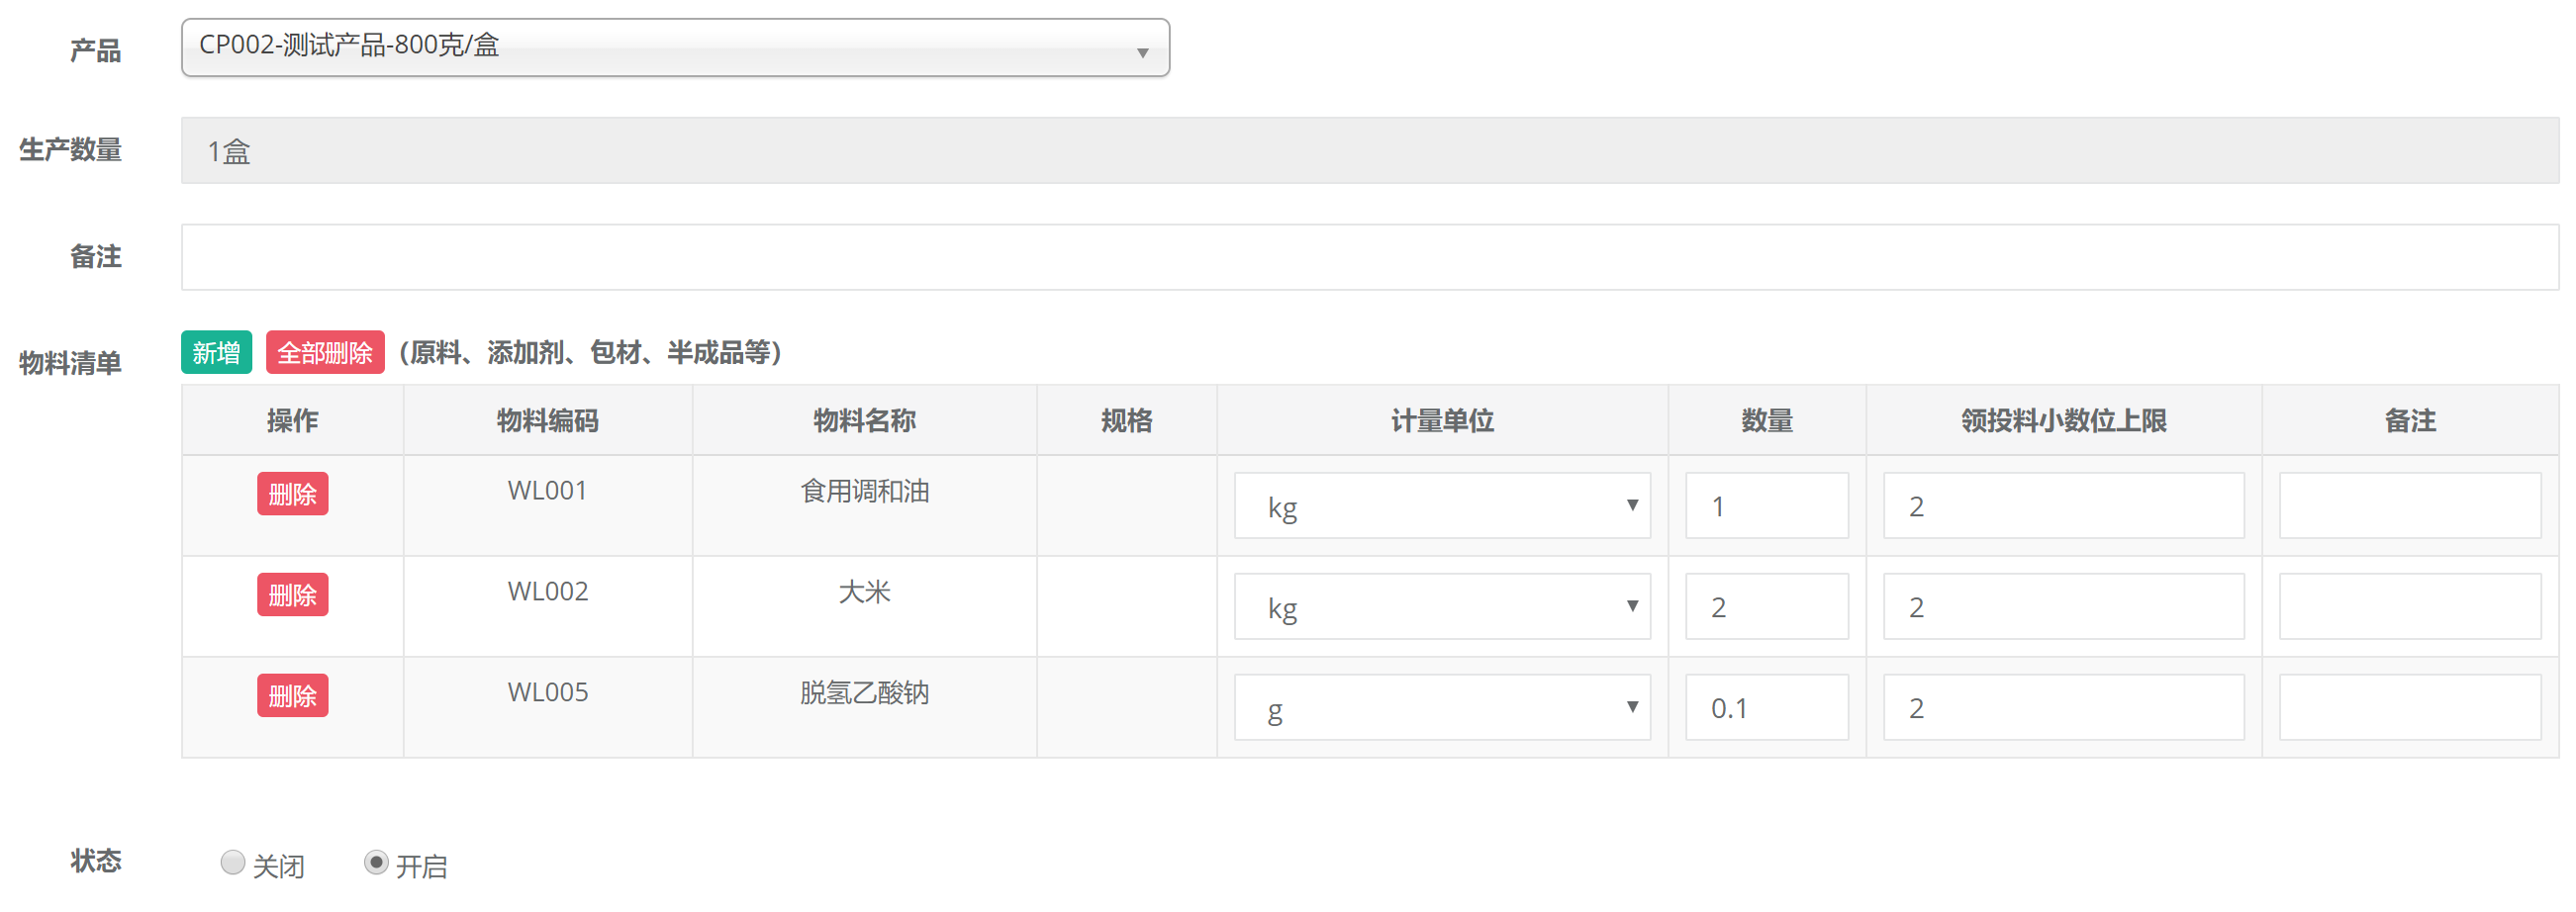Open the 产品 product dropdown
This screenshot has width=2576, height=912.
tap(675, 48)
